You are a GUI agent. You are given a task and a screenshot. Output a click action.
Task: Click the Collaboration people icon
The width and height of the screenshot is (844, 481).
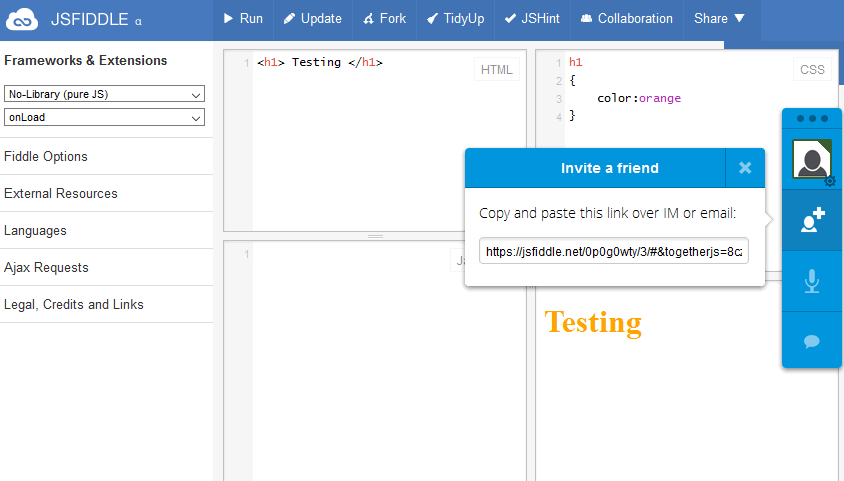pyautogui.click(x=587, y=18)
